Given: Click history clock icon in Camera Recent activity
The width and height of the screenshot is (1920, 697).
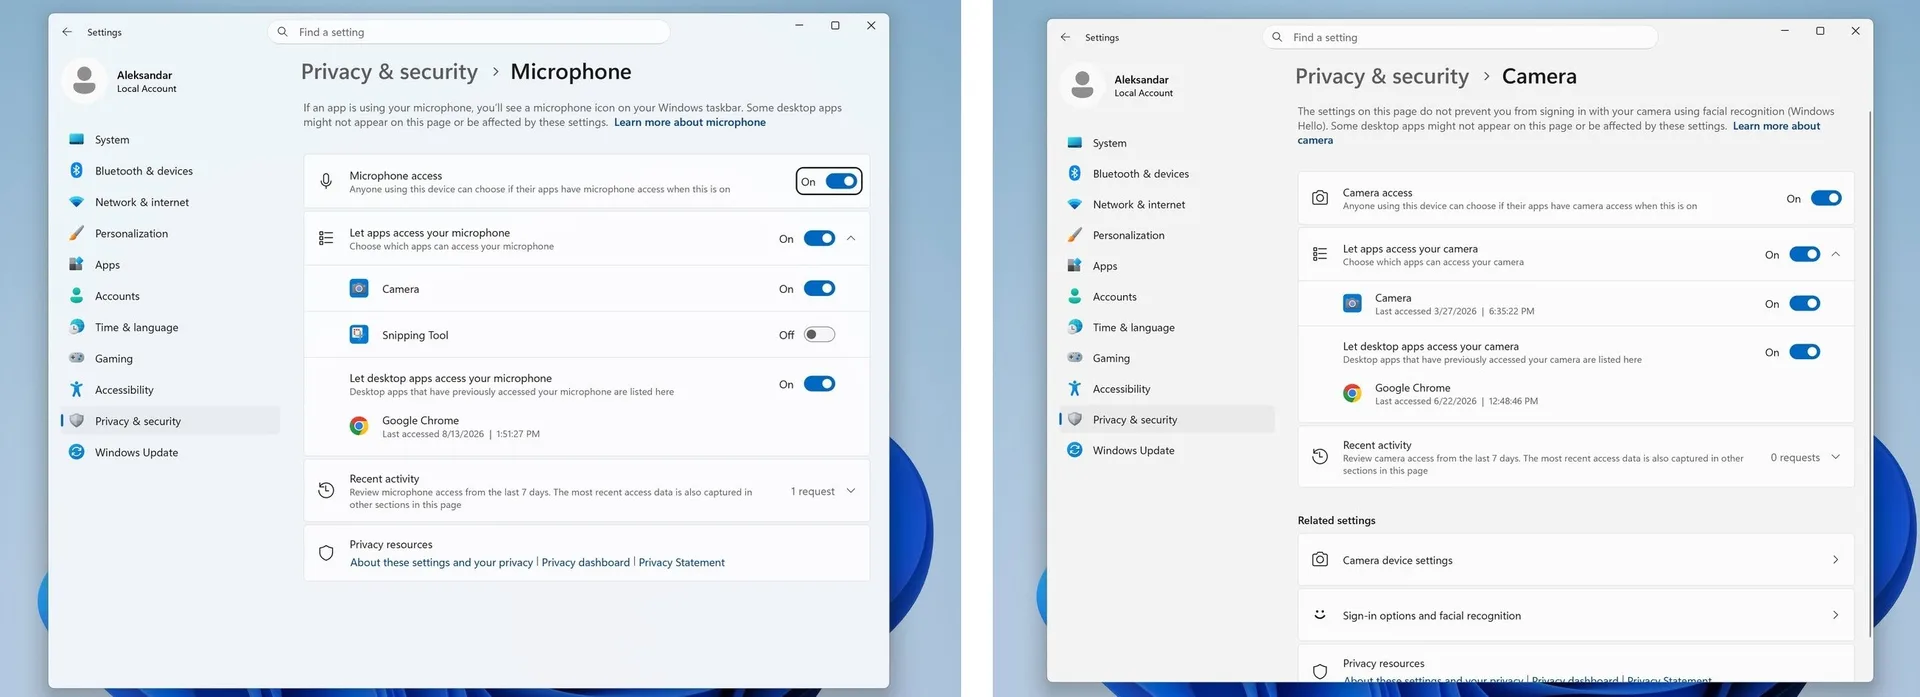Looking at the screenshot, I should click(1320, 457).
